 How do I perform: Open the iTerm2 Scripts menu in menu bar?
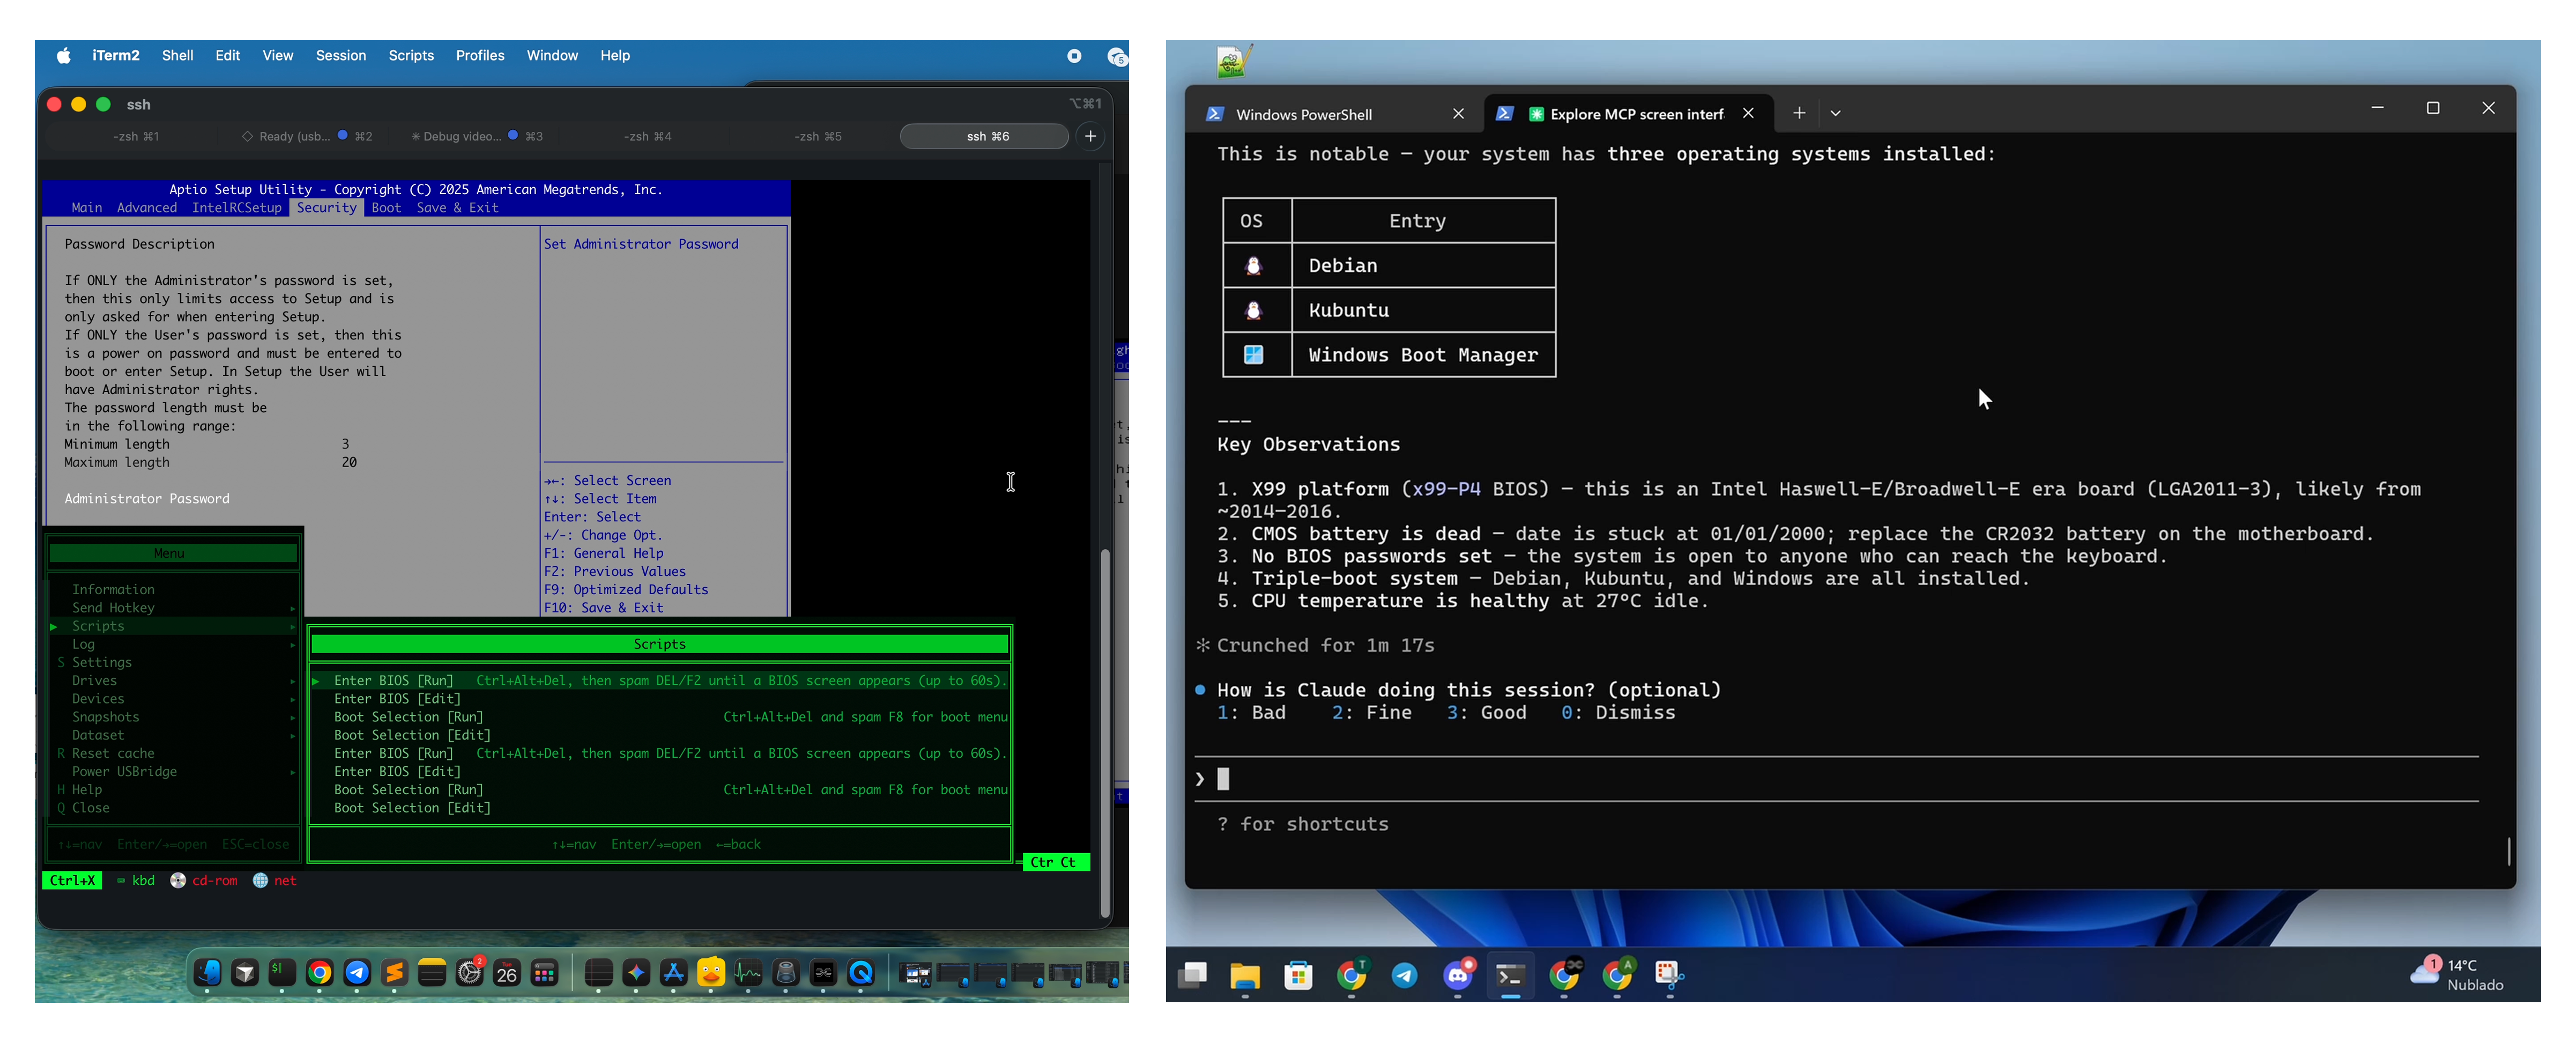[411, 56]
